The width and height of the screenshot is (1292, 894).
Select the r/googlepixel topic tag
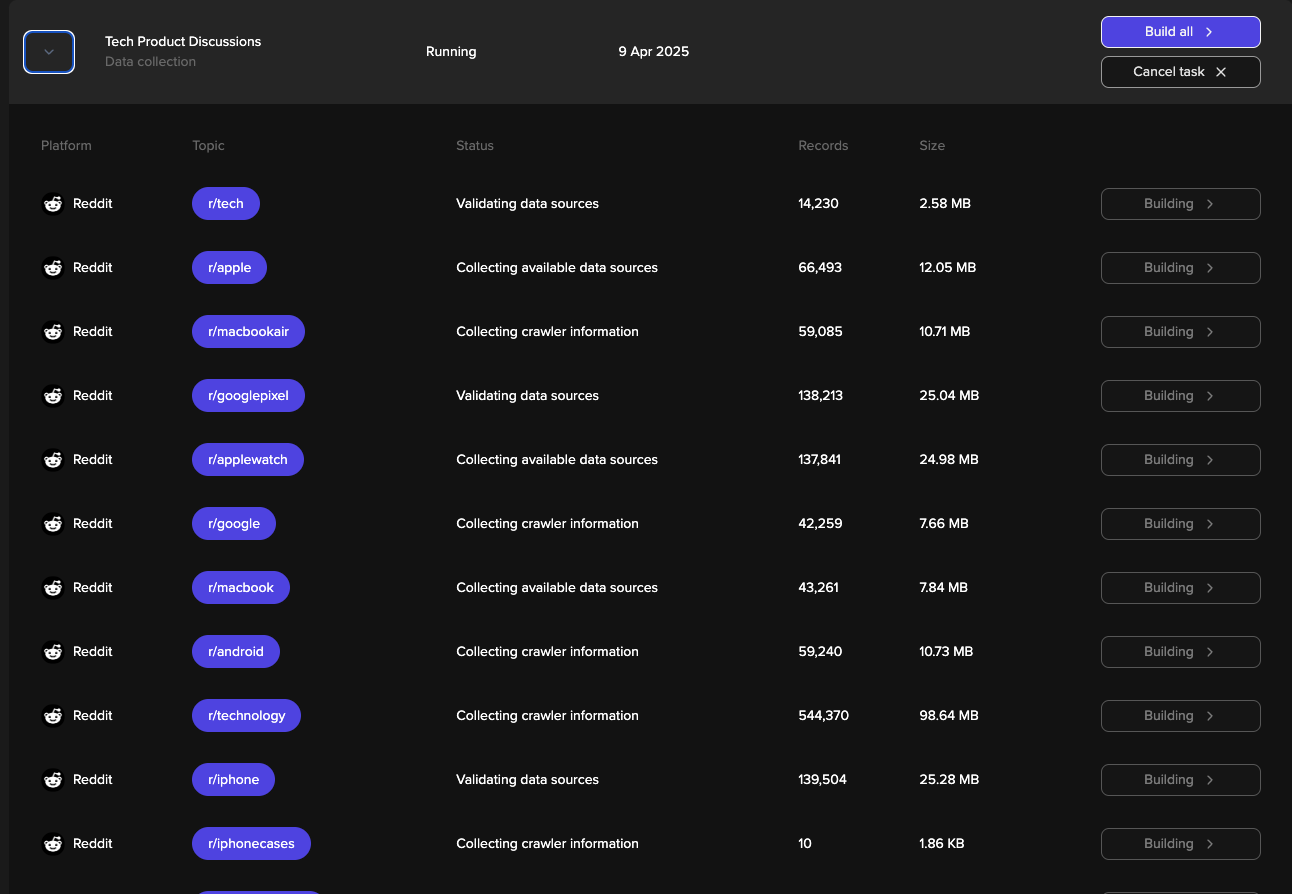pyautogui.click(x=248, y=396)
